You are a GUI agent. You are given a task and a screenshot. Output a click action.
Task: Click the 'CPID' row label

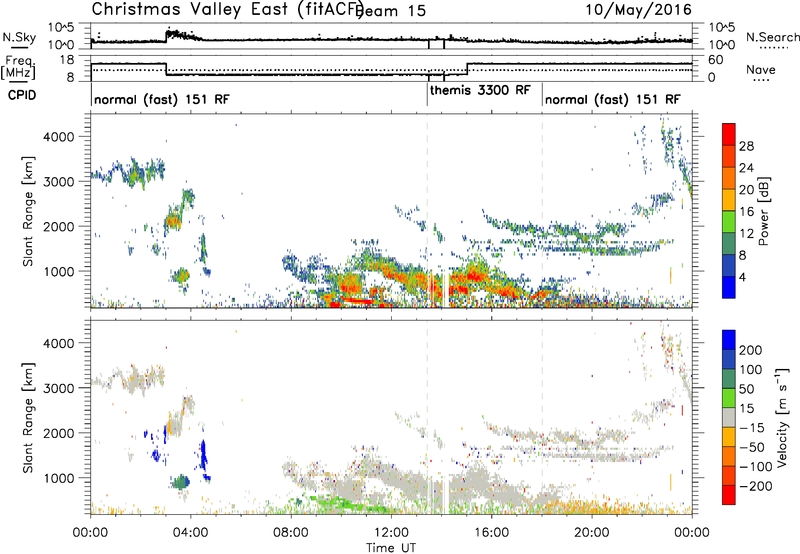[22, 95]
